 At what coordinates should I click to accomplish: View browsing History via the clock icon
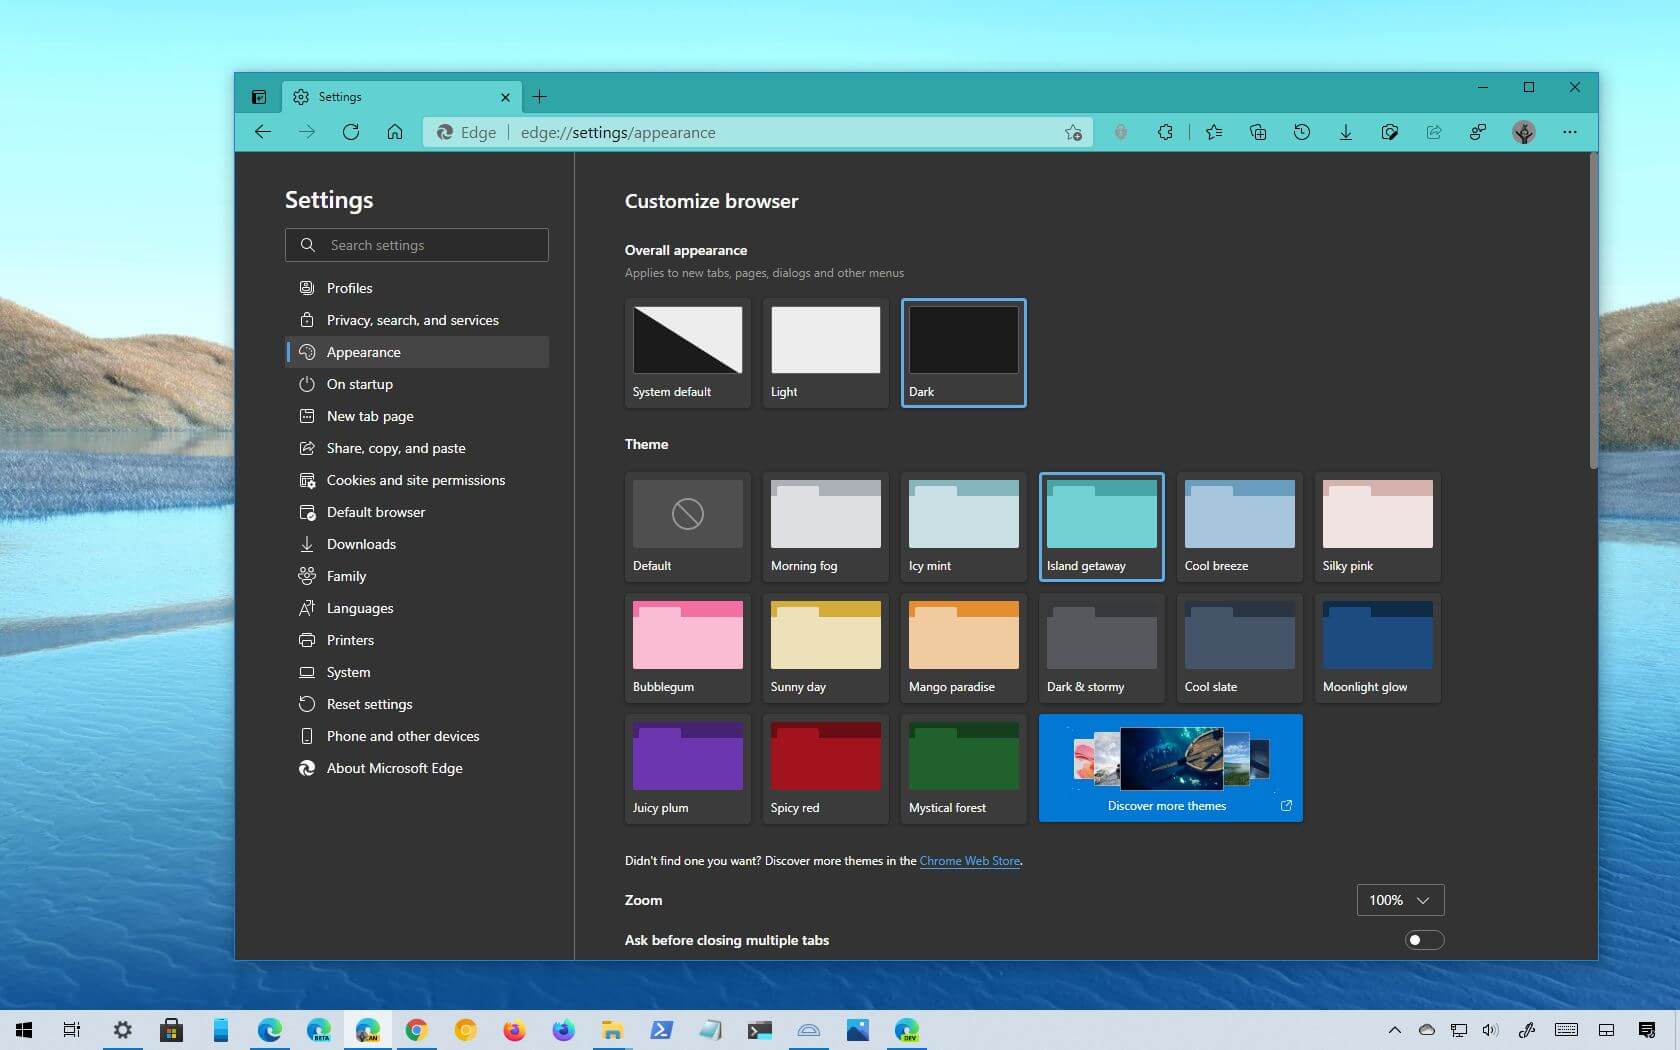click(1302, 132)
